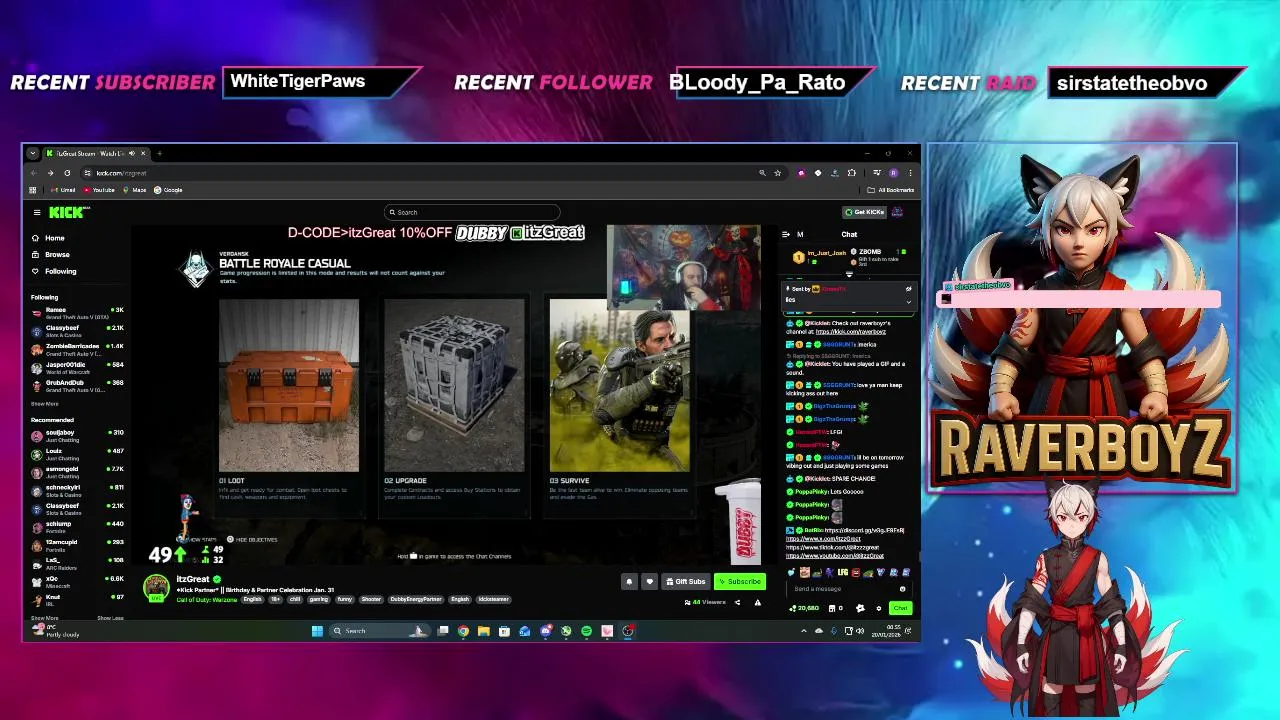Report stream via warning icon
This screenshot has height=720, width=1280.
pos(757,602)
